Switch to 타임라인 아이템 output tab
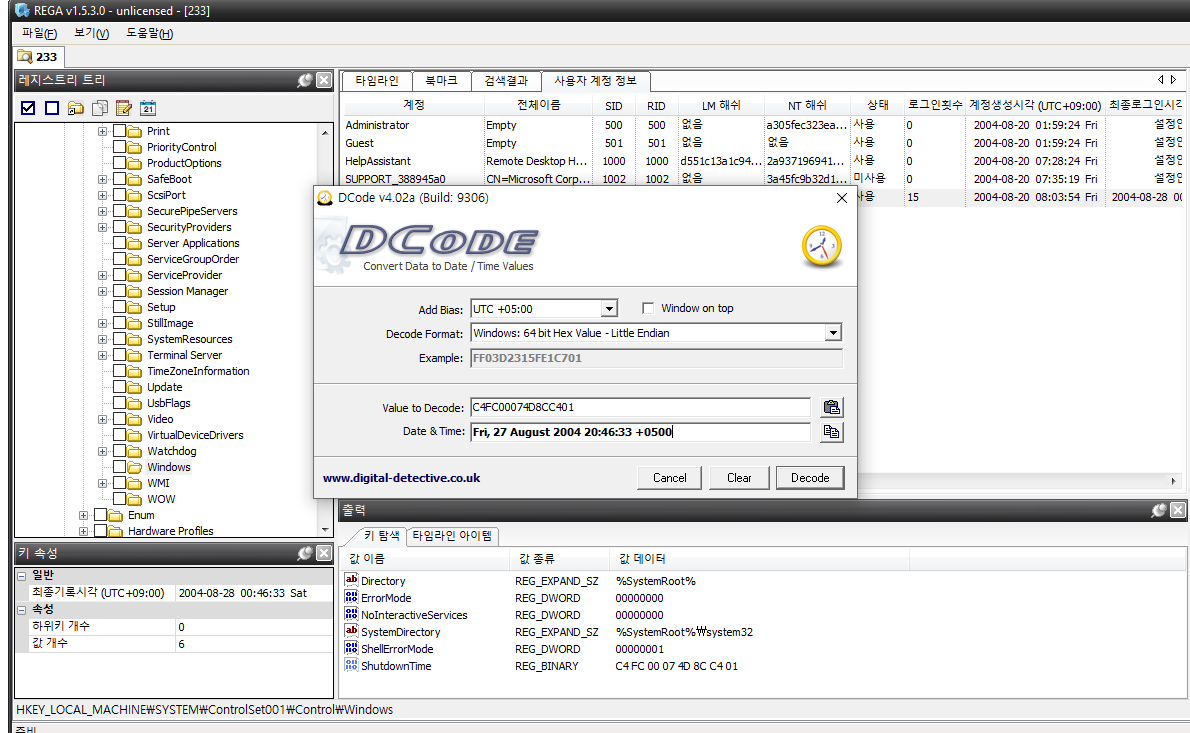 point(452,536)
